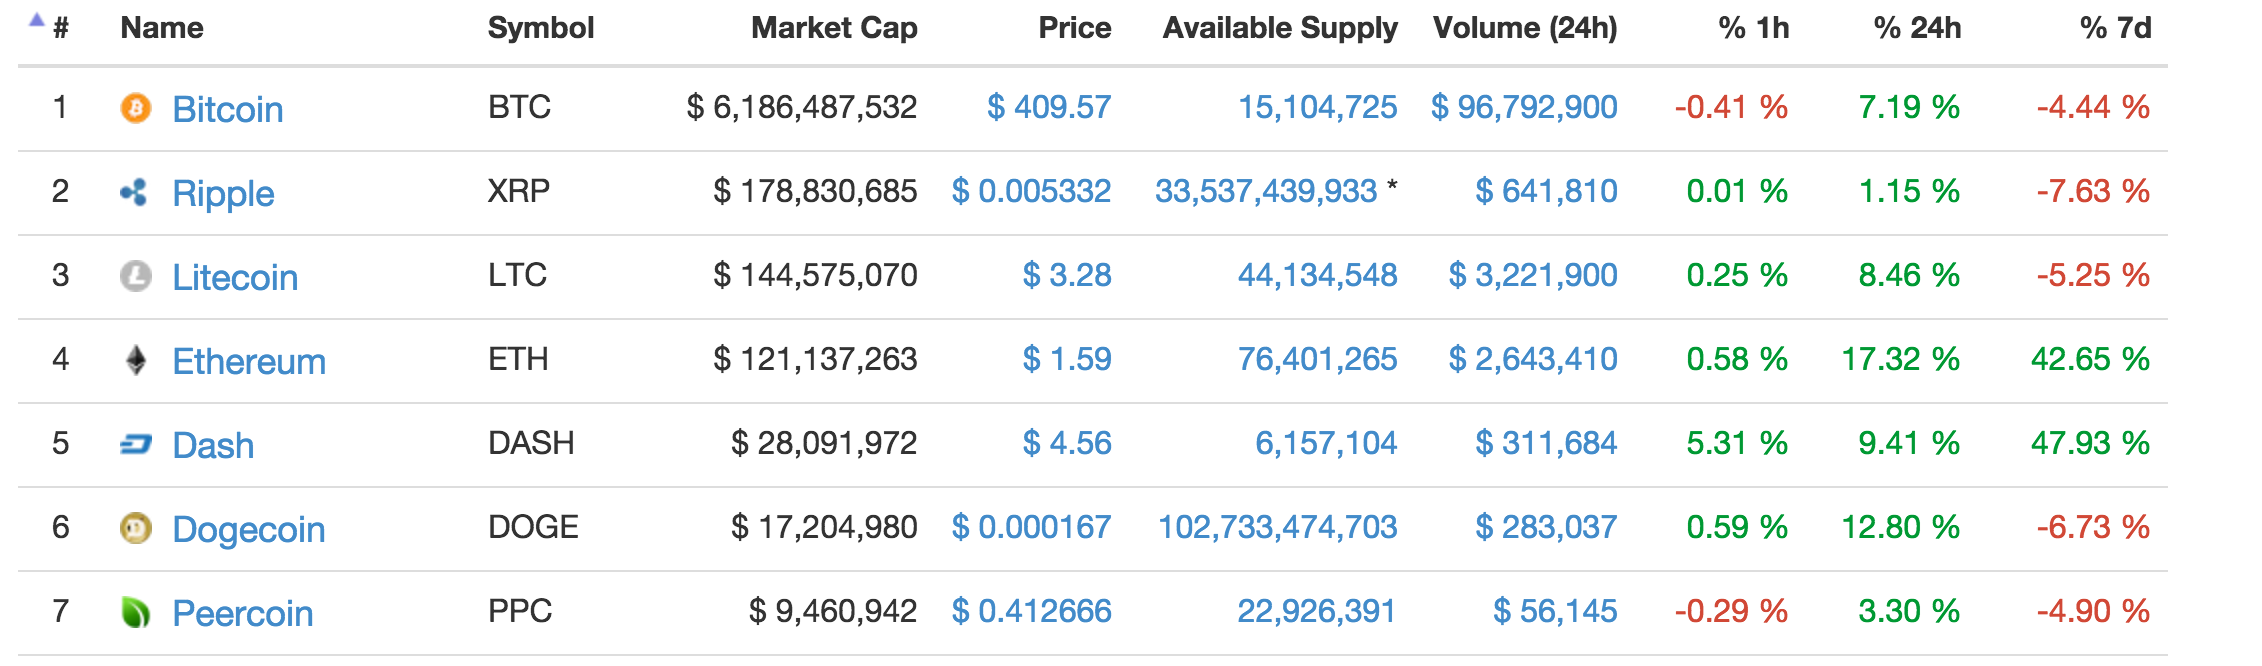Click the Dogecoin logo icon

136,528
